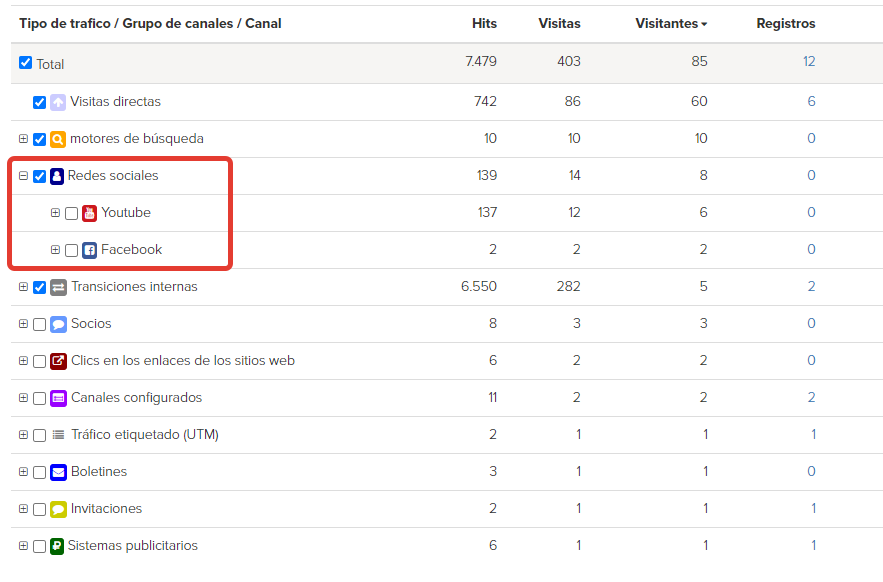Click the orange search engines magnifier icon
Image resolution: width=883 pixels, height=582 pixels.
[57, 139]
